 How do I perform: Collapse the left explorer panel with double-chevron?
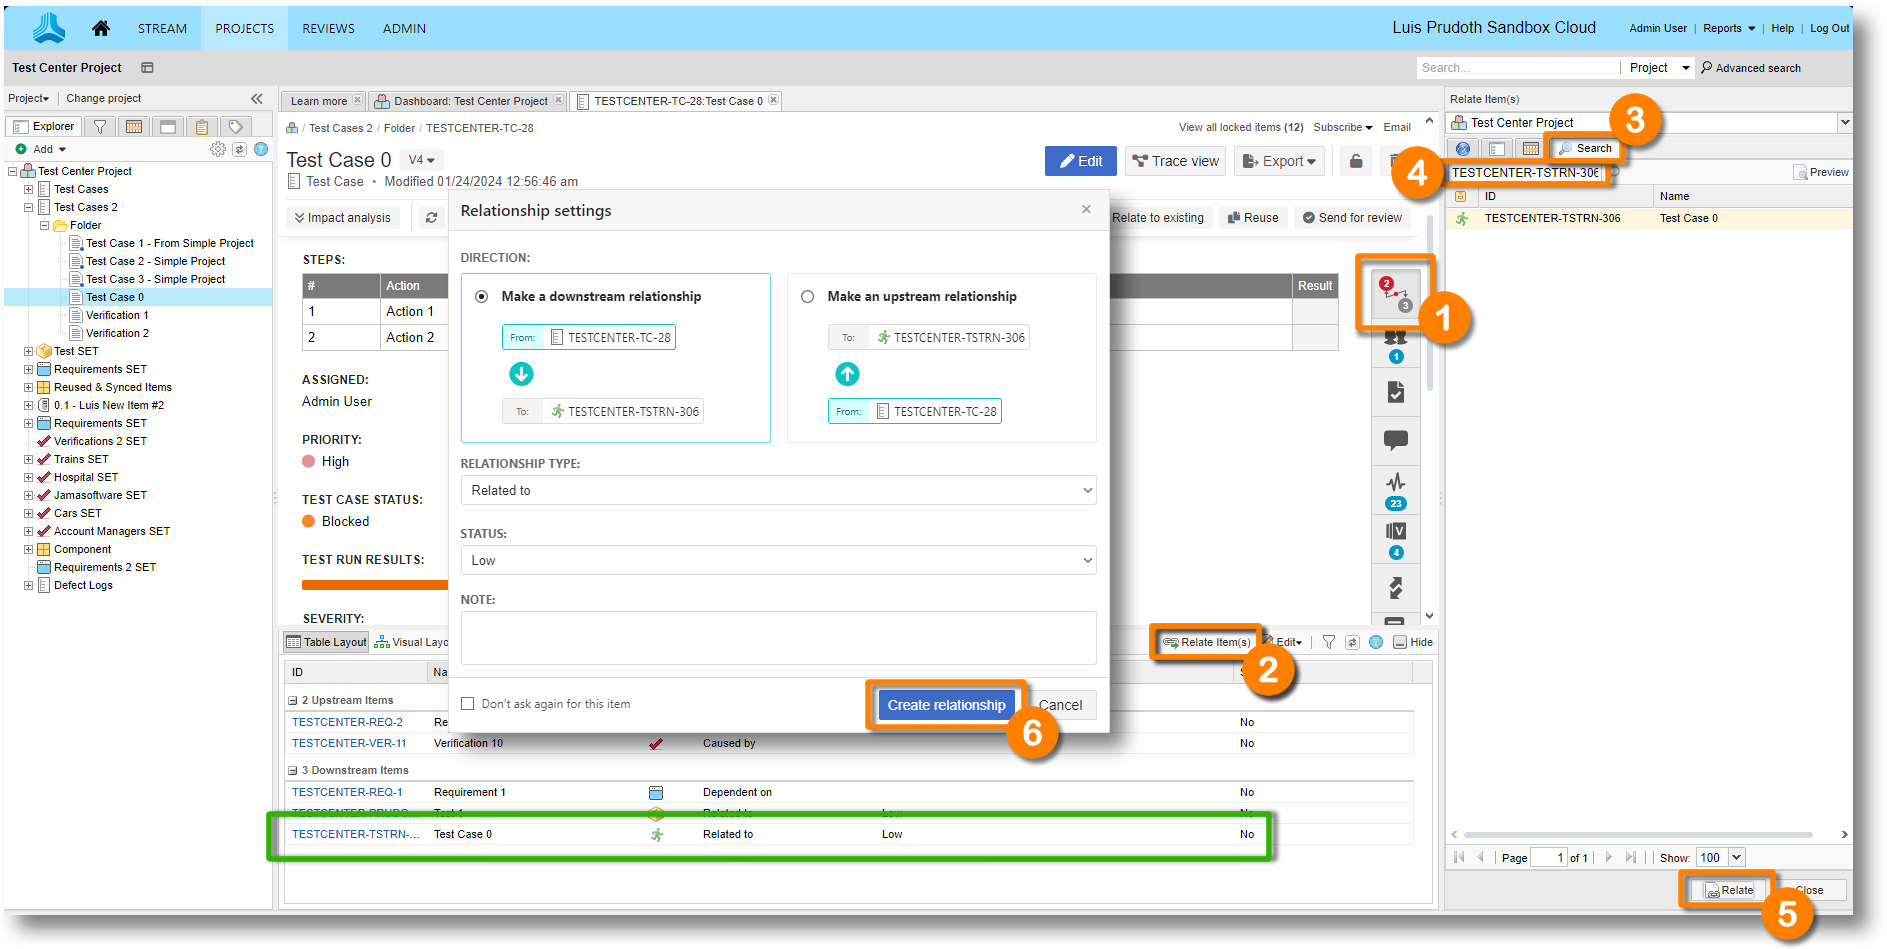[x=257, y=98]
